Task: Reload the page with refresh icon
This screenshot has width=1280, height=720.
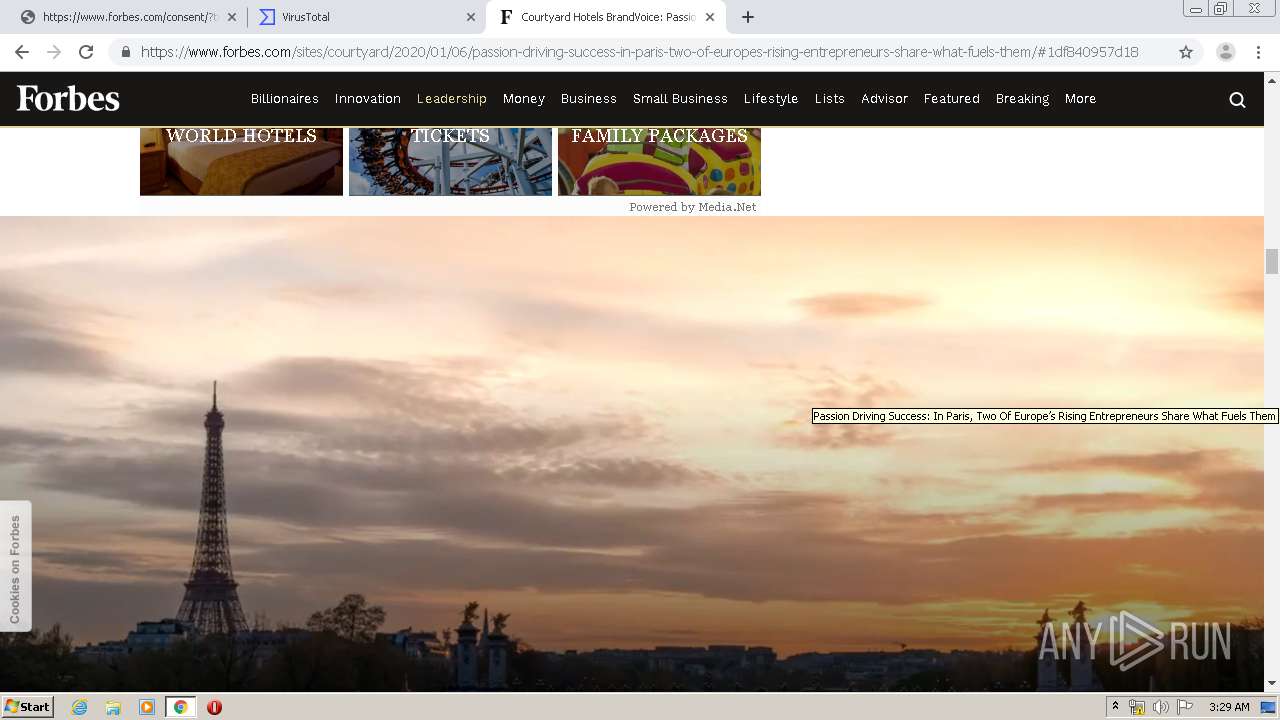Action: point(86,52)
